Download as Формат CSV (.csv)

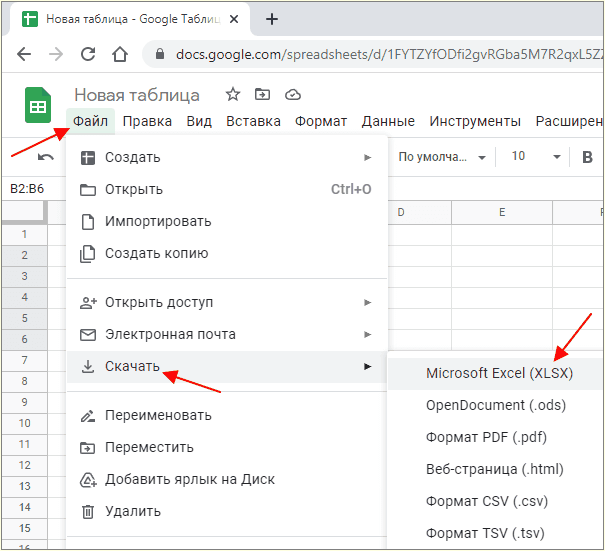496,502
